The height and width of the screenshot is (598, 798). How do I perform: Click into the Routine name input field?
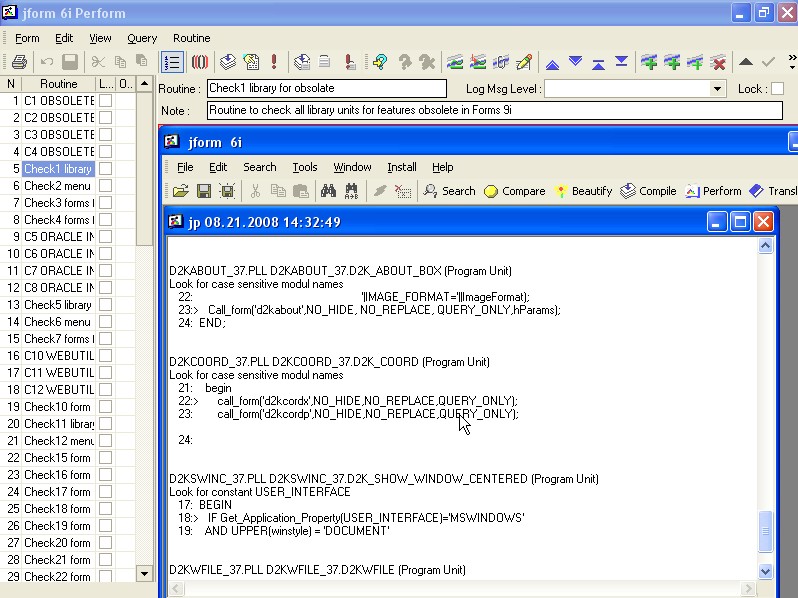tap(327, 89)
